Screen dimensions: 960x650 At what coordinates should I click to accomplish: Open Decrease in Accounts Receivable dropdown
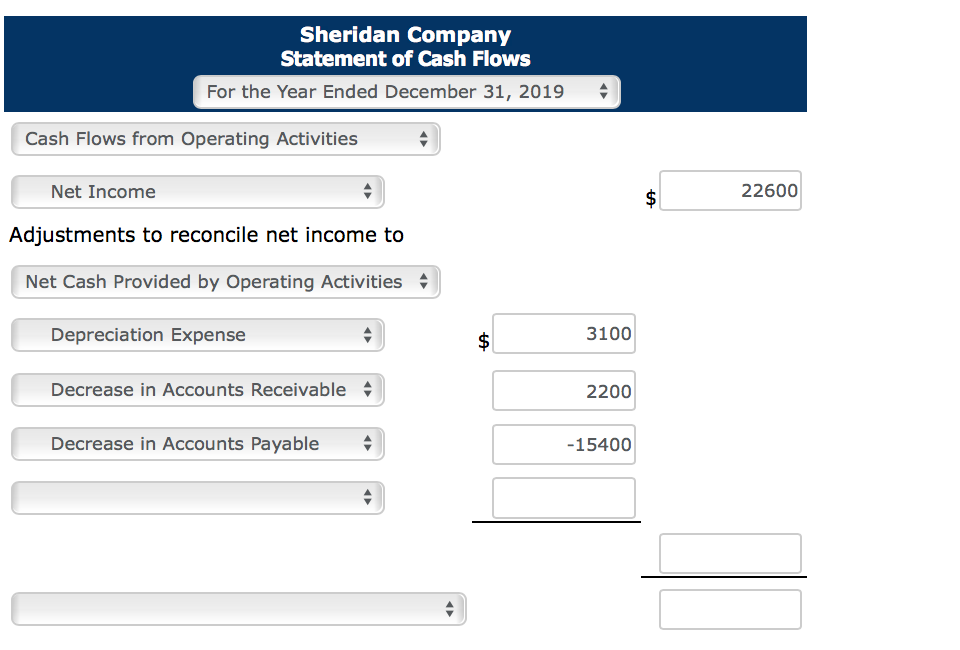[197, 390]
